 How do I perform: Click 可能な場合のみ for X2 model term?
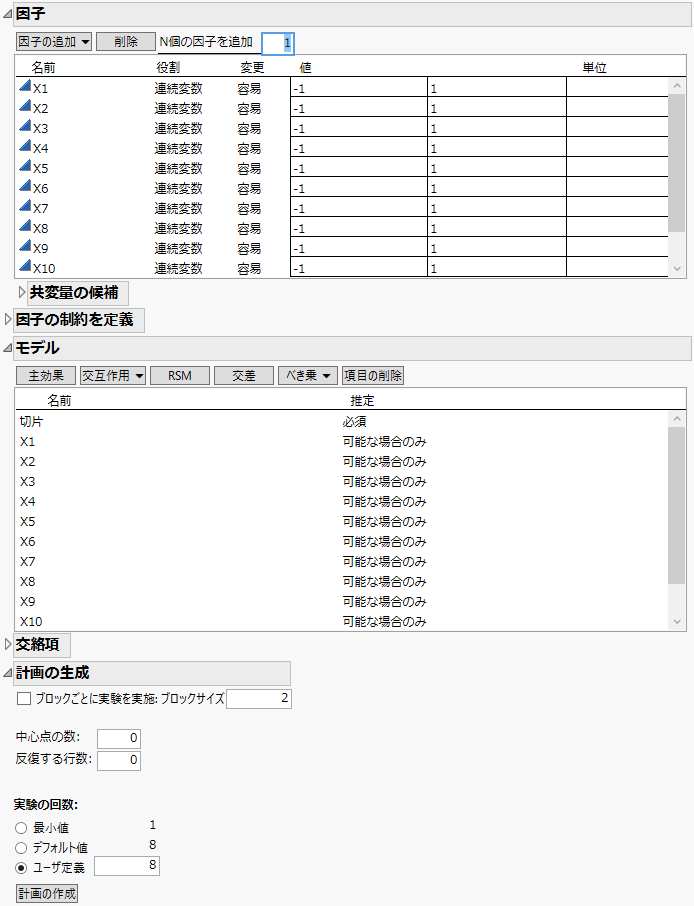tap(384, 462)
